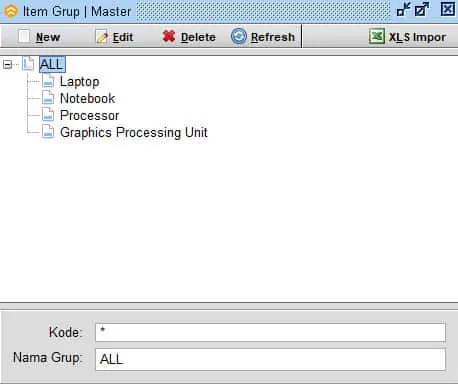
Task: Select the ALL root group
Action: (x=52, y=64)
